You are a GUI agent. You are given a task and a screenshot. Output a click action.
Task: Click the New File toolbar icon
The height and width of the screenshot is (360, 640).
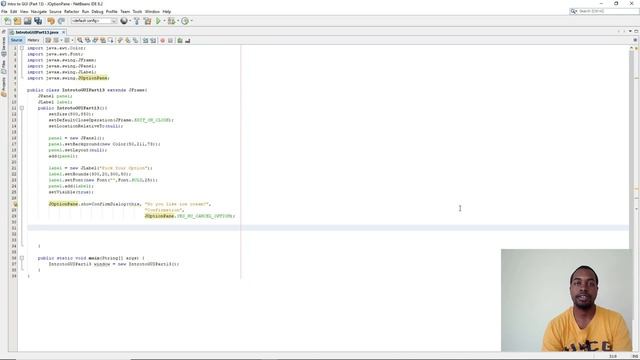tap(8, 21)
